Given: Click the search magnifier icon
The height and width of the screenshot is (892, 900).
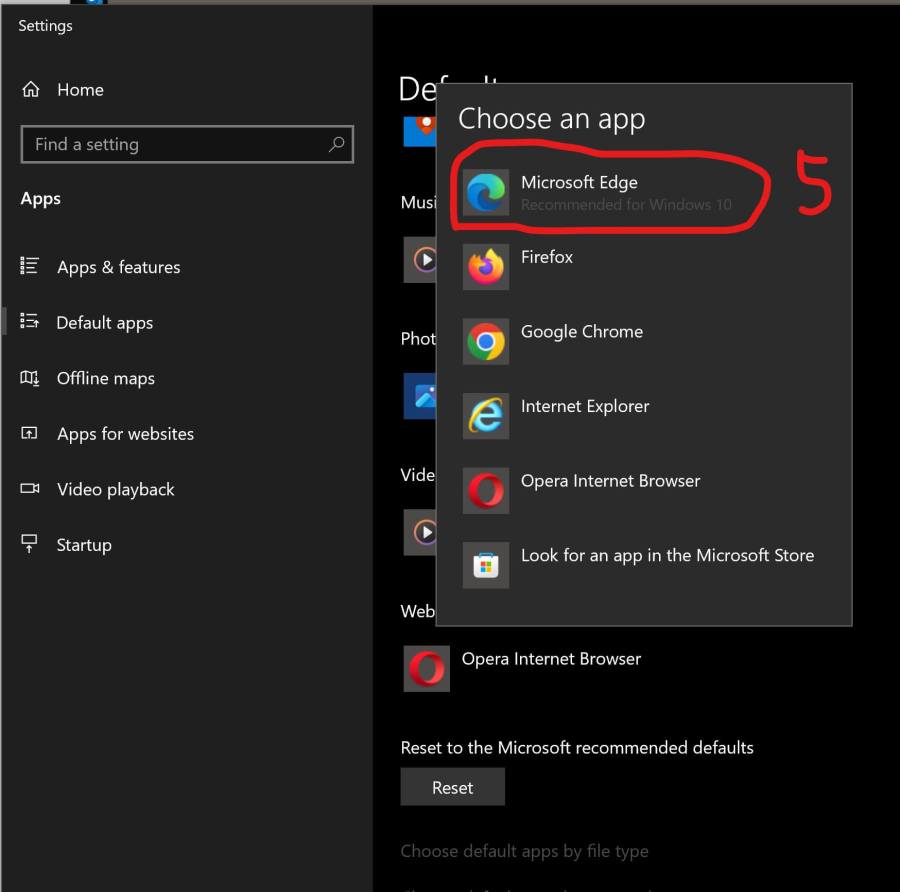Looking at the screenshot, I should point(336,144).
